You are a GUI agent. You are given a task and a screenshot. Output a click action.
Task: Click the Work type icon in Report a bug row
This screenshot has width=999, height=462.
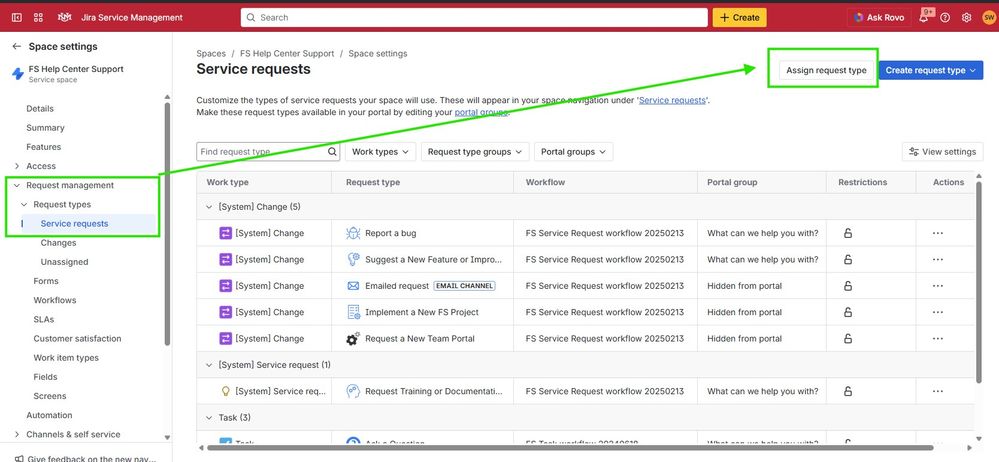tap(226, 233)
